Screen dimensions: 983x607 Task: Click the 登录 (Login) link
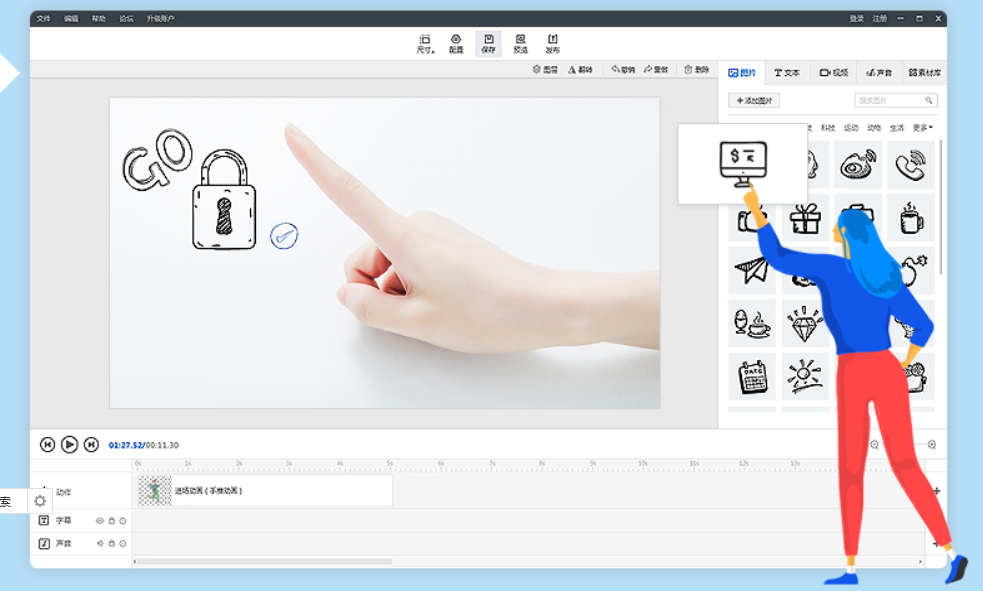[856, 18]
